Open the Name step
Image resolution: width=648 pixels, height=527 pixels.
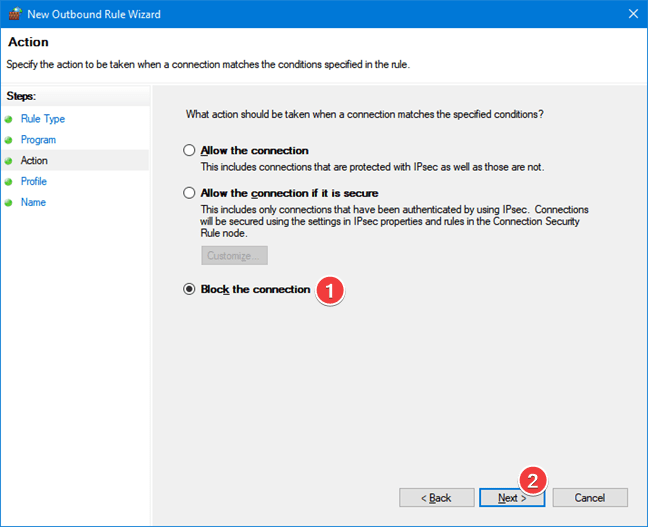[33, 202]
